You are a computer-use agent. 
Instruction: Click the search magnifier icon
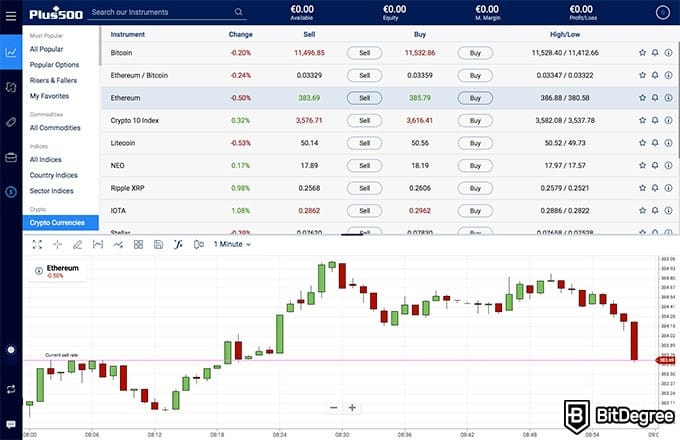point(239,12)
